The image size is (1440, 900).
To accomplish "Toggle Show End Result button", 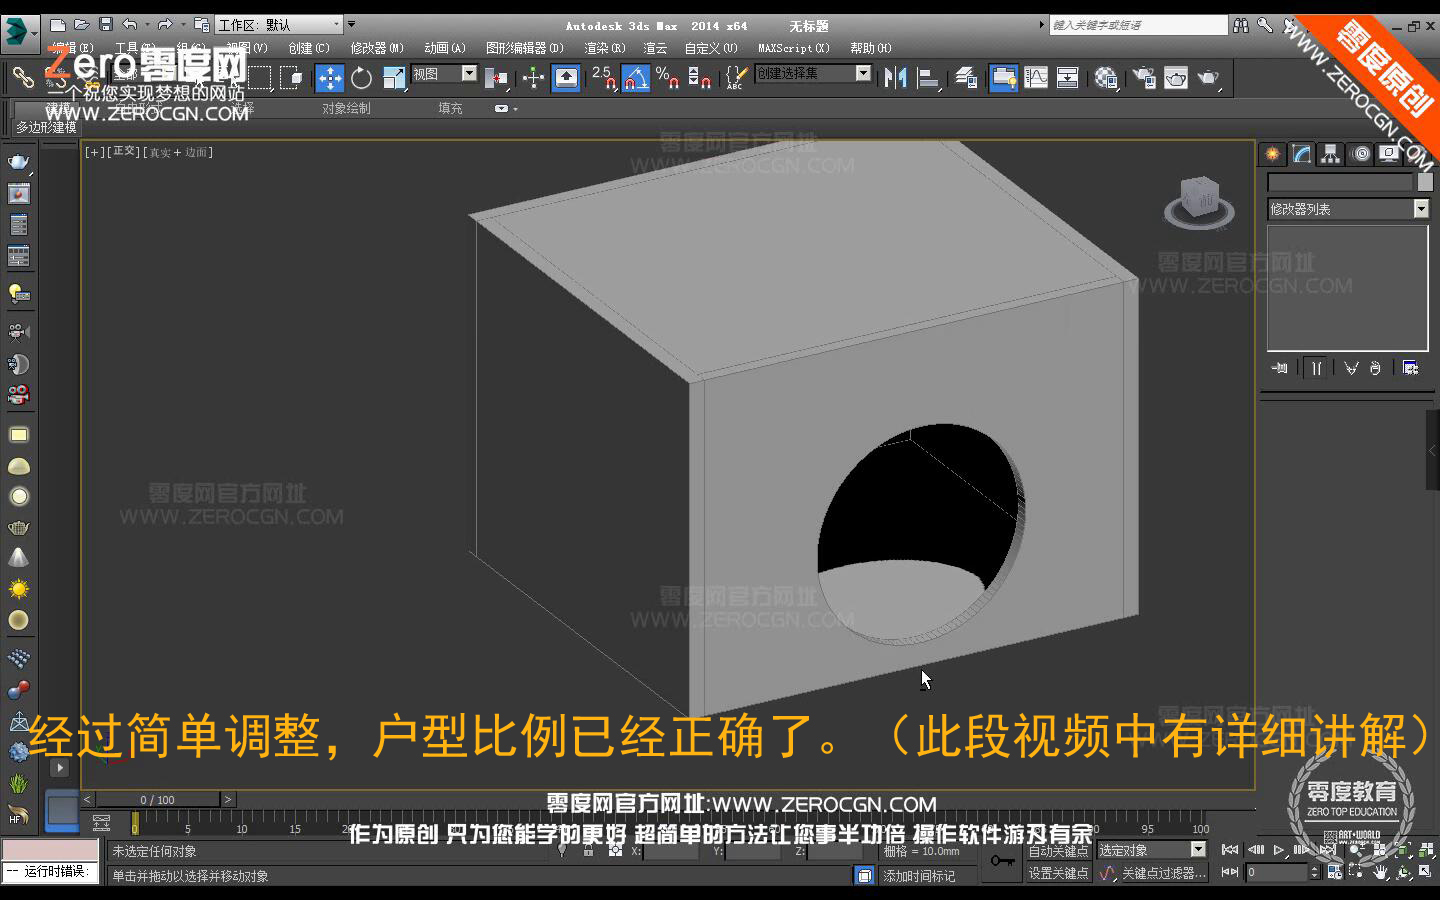I will (1316, 368).
